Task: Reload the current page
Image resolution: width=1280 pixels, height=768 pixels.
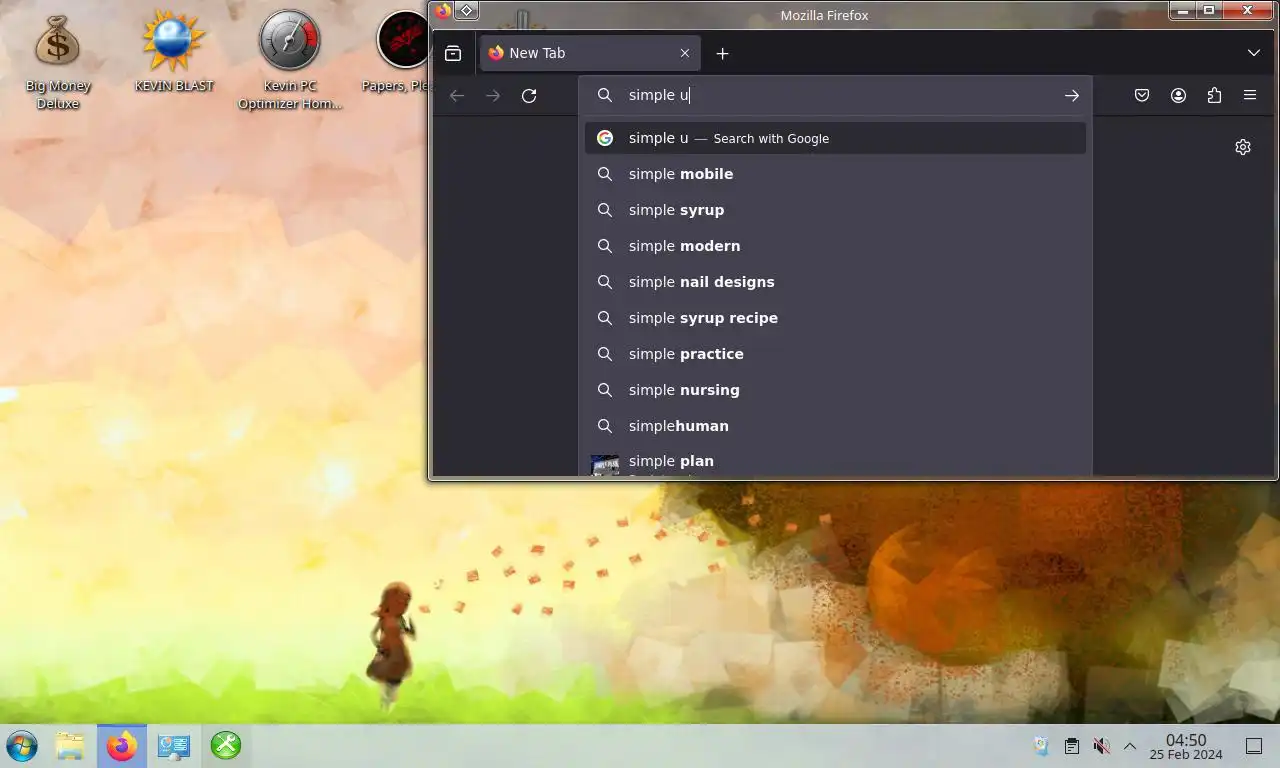Action: [529, 95]
